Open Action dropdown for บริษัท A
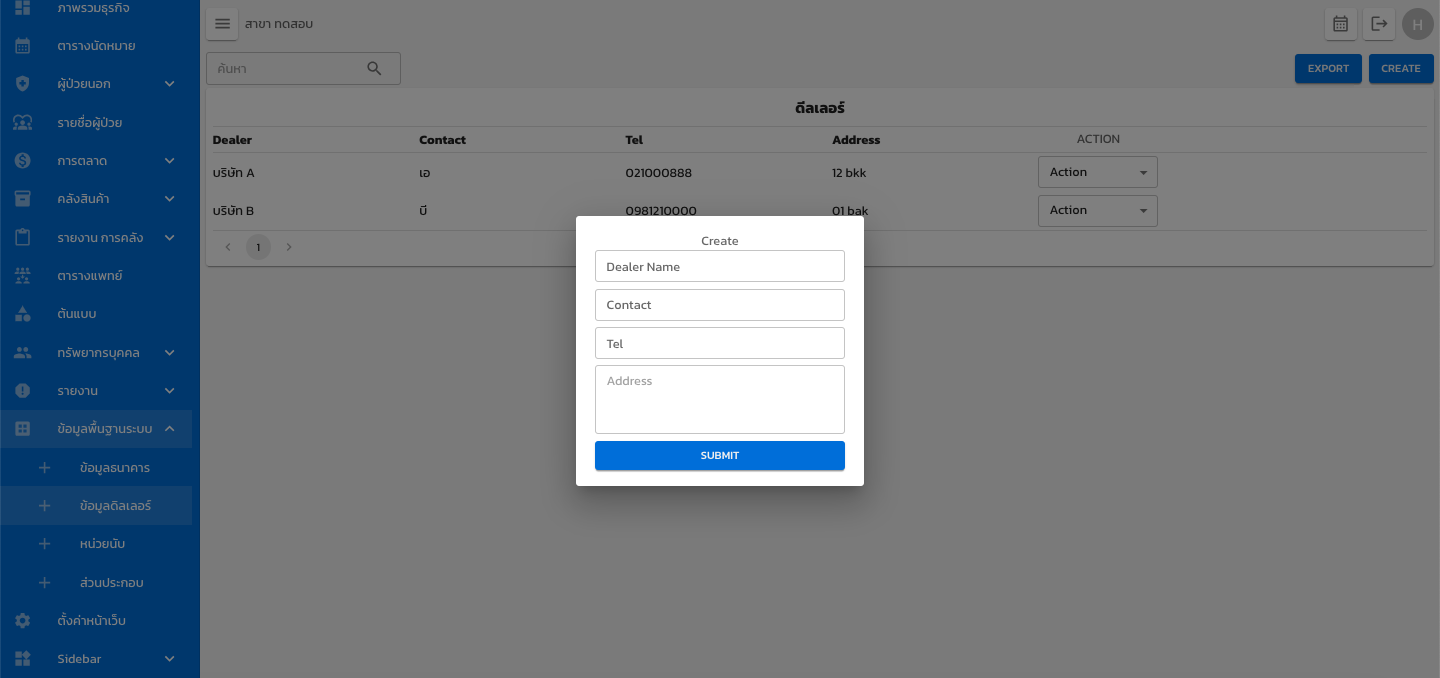1440x678 pixels. 1097,172
